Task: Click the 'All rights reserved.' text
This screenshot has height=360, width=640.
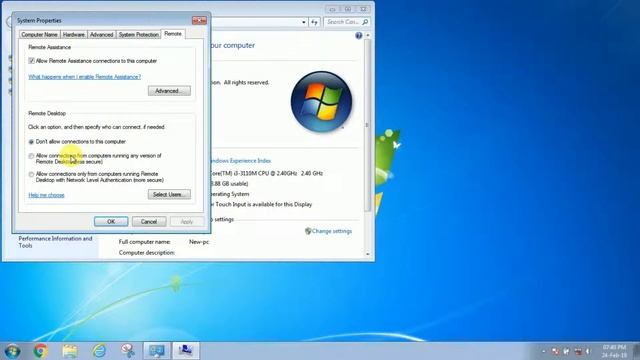Action: [x=246, y=82]
